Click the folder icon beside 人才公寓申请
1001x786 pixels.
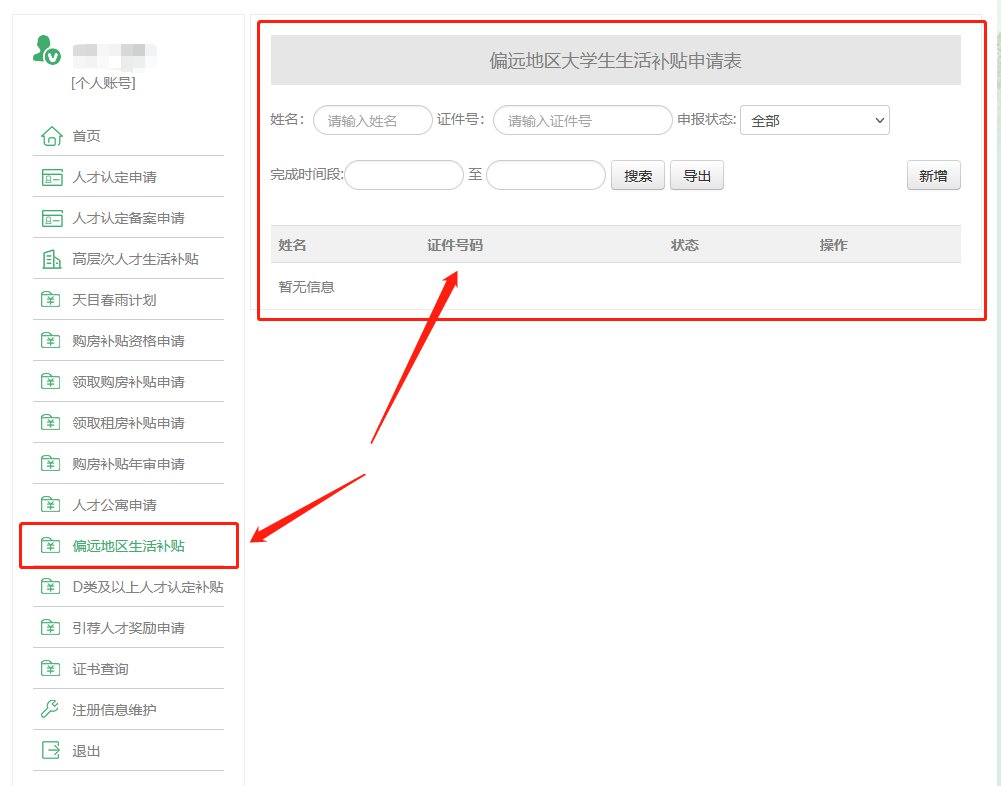(x=51, y=505)
